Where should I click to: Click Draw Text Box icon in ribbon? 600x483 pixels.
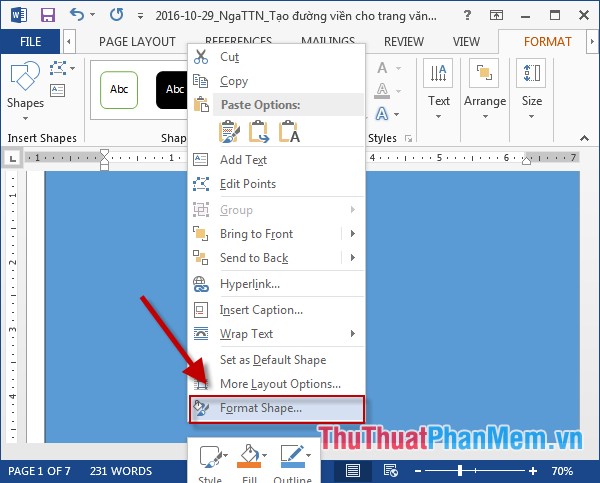(x=57, y=90)
